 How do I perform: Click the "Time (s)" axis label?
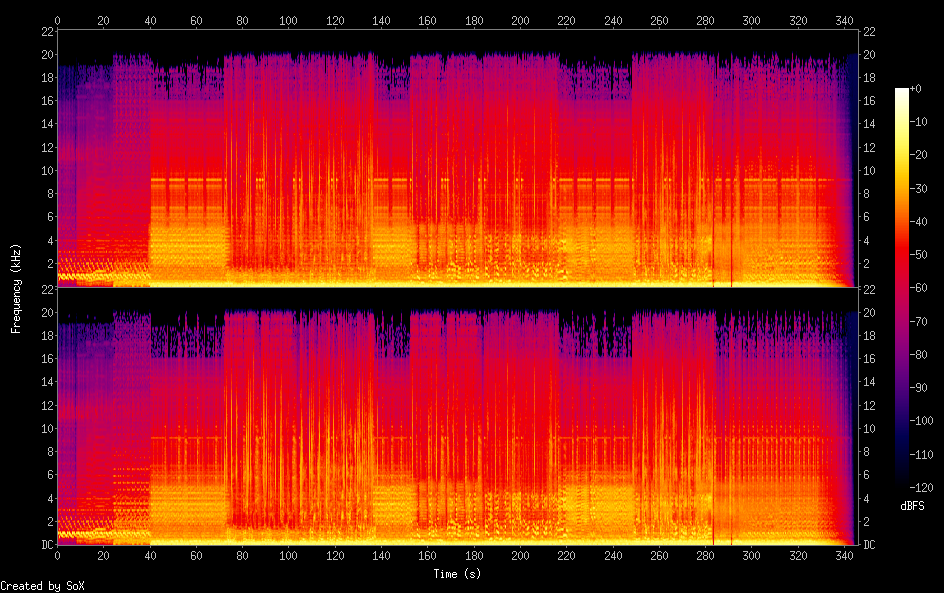[x=458, y=574]
